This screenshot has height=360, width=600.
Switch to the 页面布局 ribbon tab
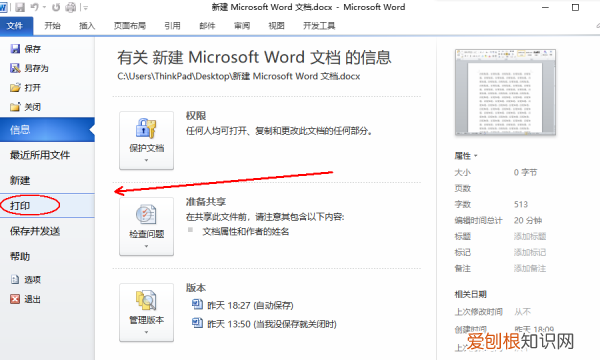click(130, 26)
